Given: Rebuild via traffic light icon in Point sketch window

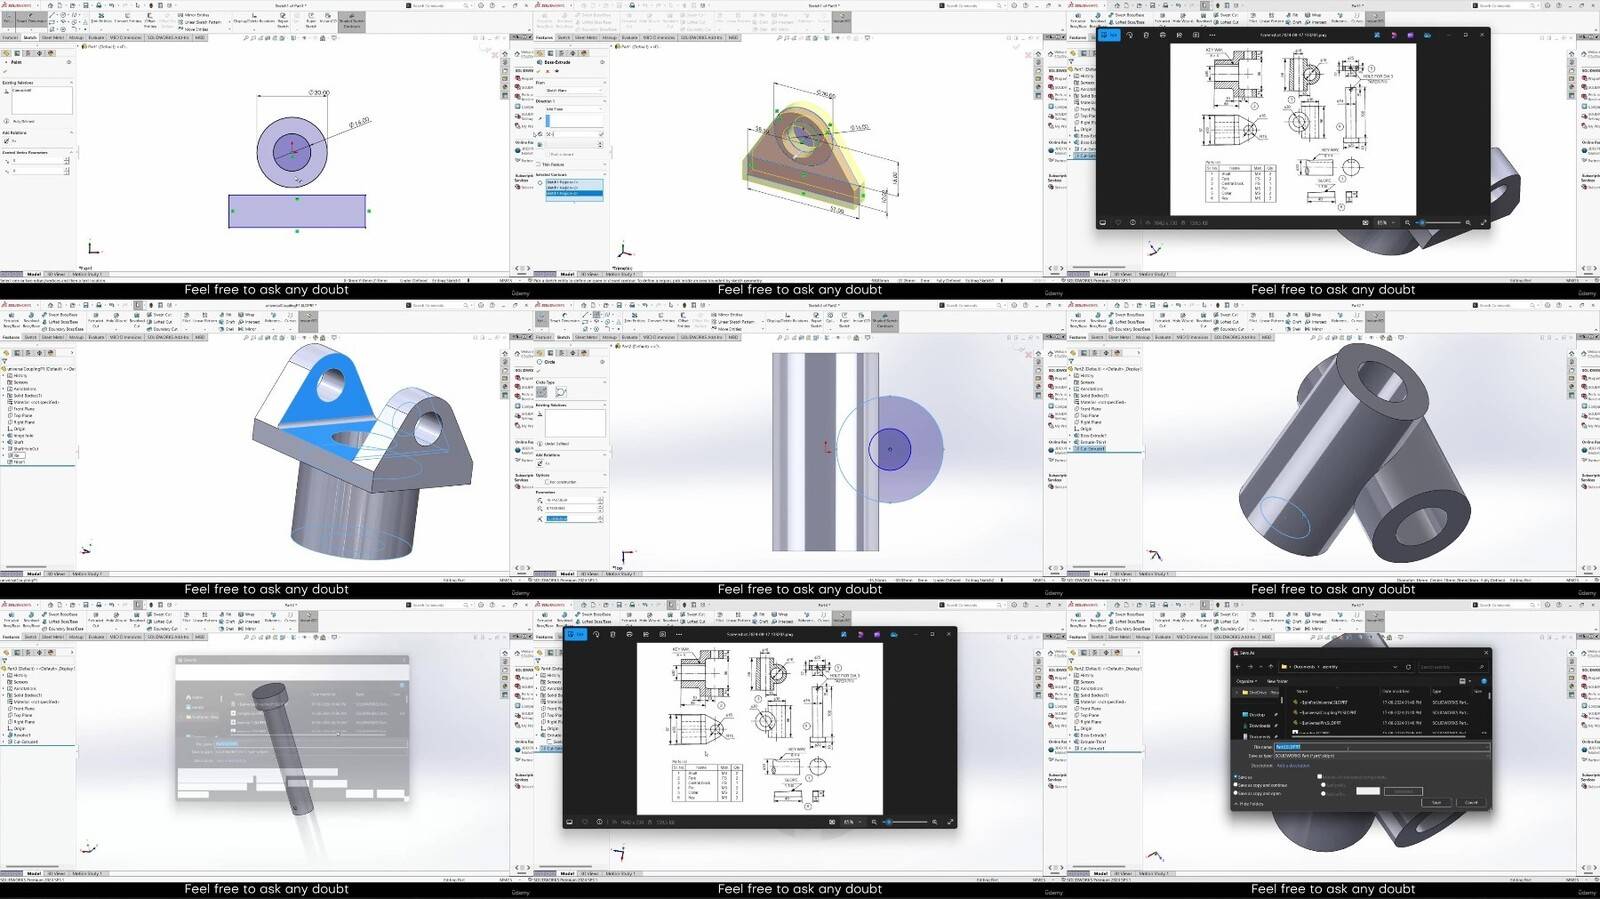Looking at the screenshot, I should tap(151, 5).
